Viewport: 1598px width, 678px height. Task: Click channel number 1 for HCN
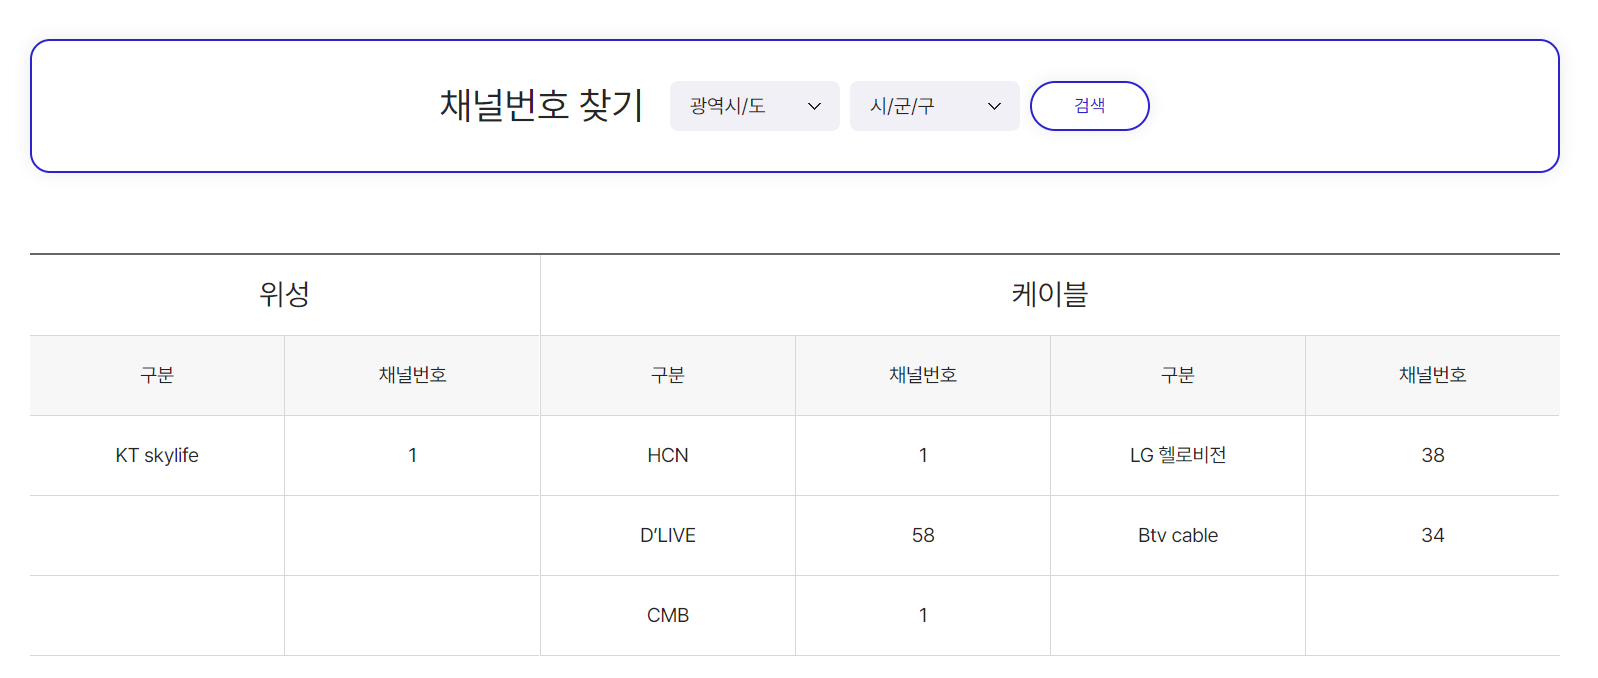point(923,455)
